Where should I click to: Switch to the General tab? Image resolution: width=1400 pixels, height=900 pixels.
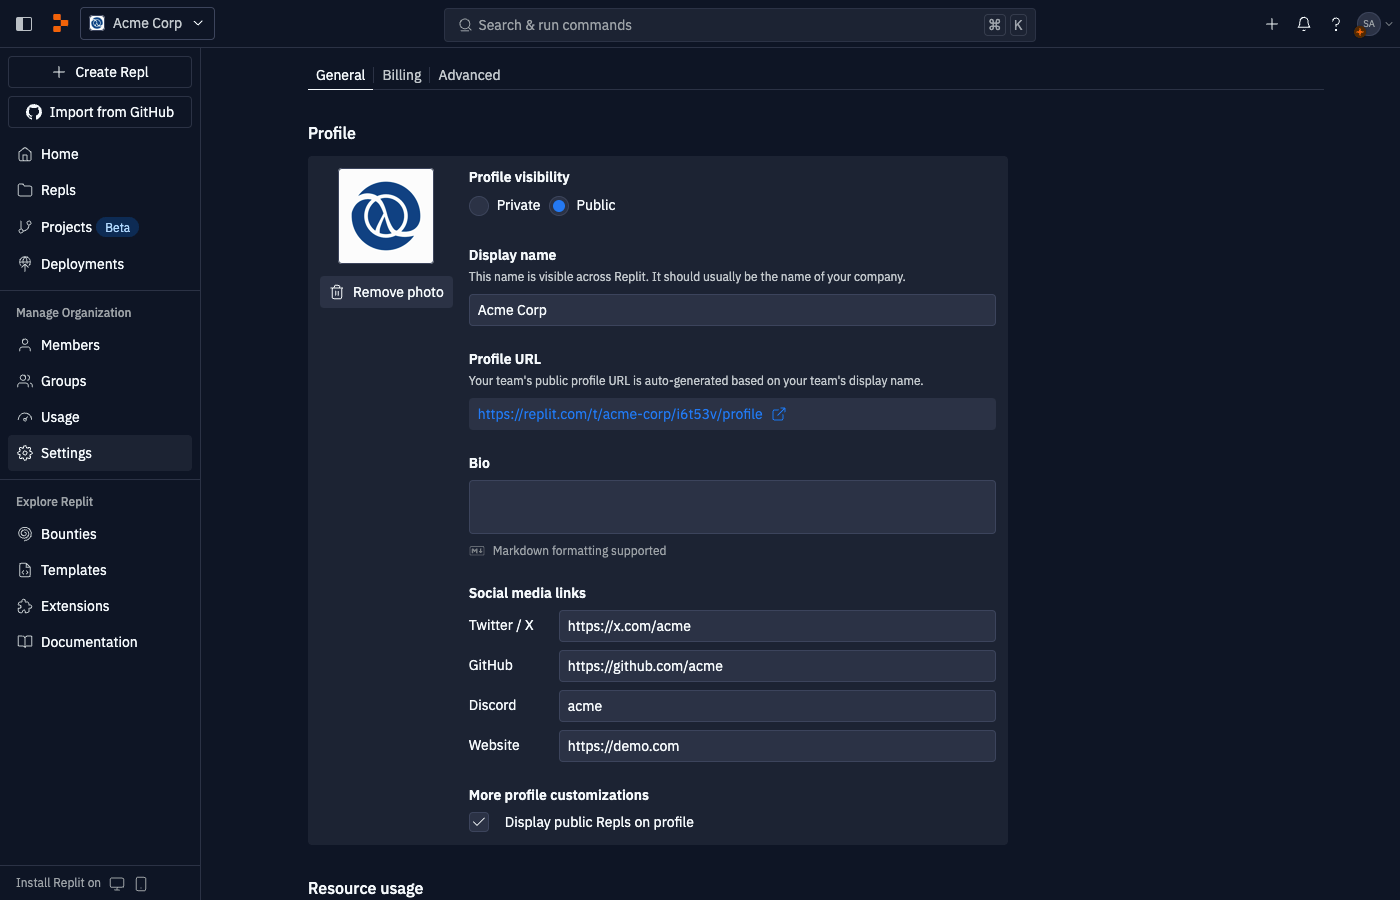coord(340,75)
